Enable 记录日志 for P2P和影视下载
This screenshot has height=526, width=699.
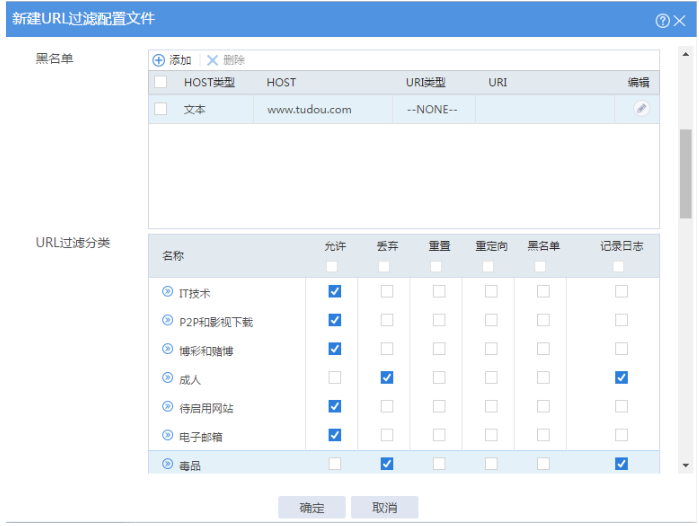[621, 320]
